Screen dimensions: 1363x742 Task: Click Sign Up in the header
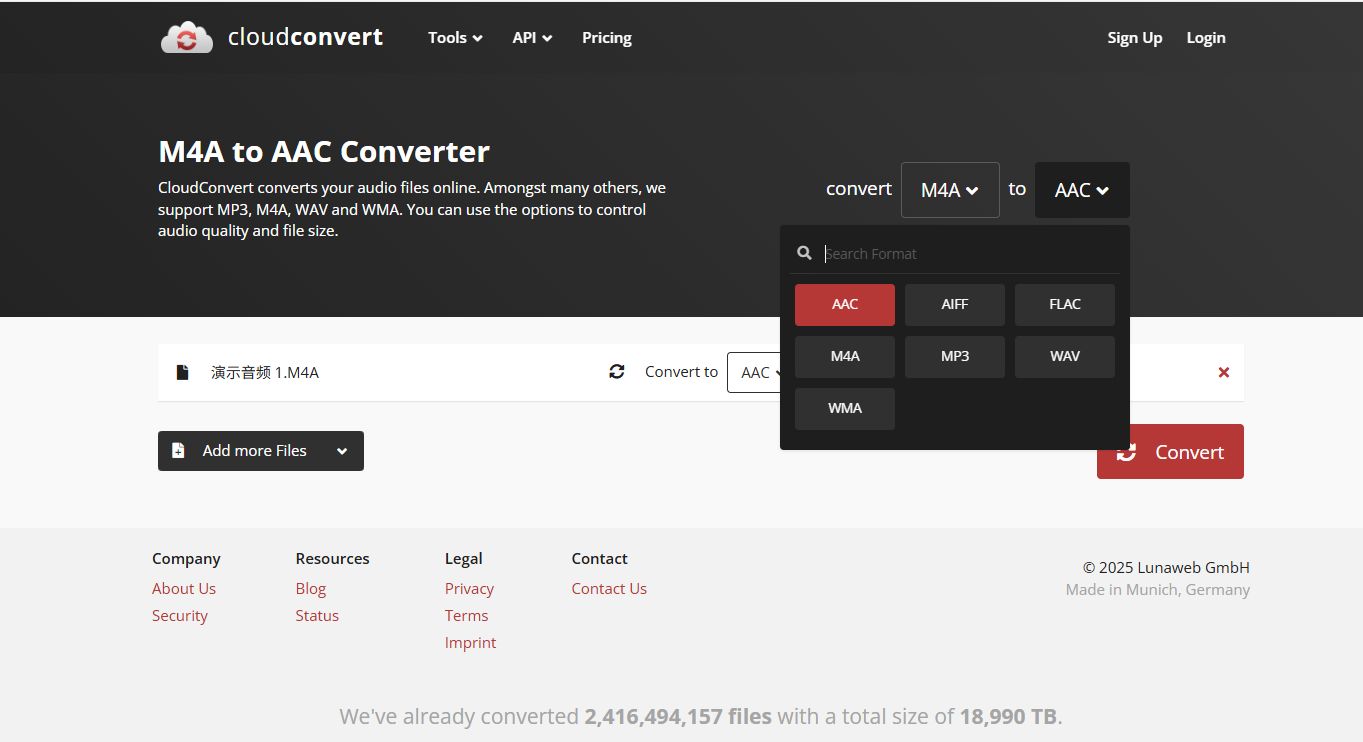(1134, 38)
